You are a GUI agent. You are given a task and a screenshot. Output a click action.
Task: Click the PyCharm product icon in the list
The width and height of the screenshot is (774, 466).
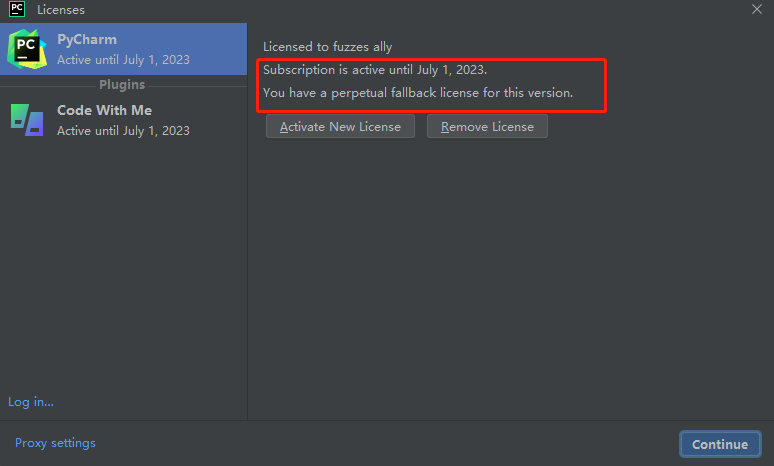point(27,49)
